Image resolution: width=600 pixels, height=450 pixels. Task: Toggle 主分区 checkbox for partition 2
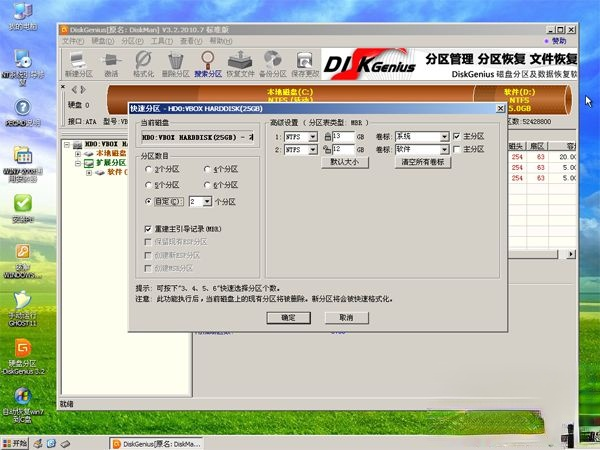[x=457, y=149]
